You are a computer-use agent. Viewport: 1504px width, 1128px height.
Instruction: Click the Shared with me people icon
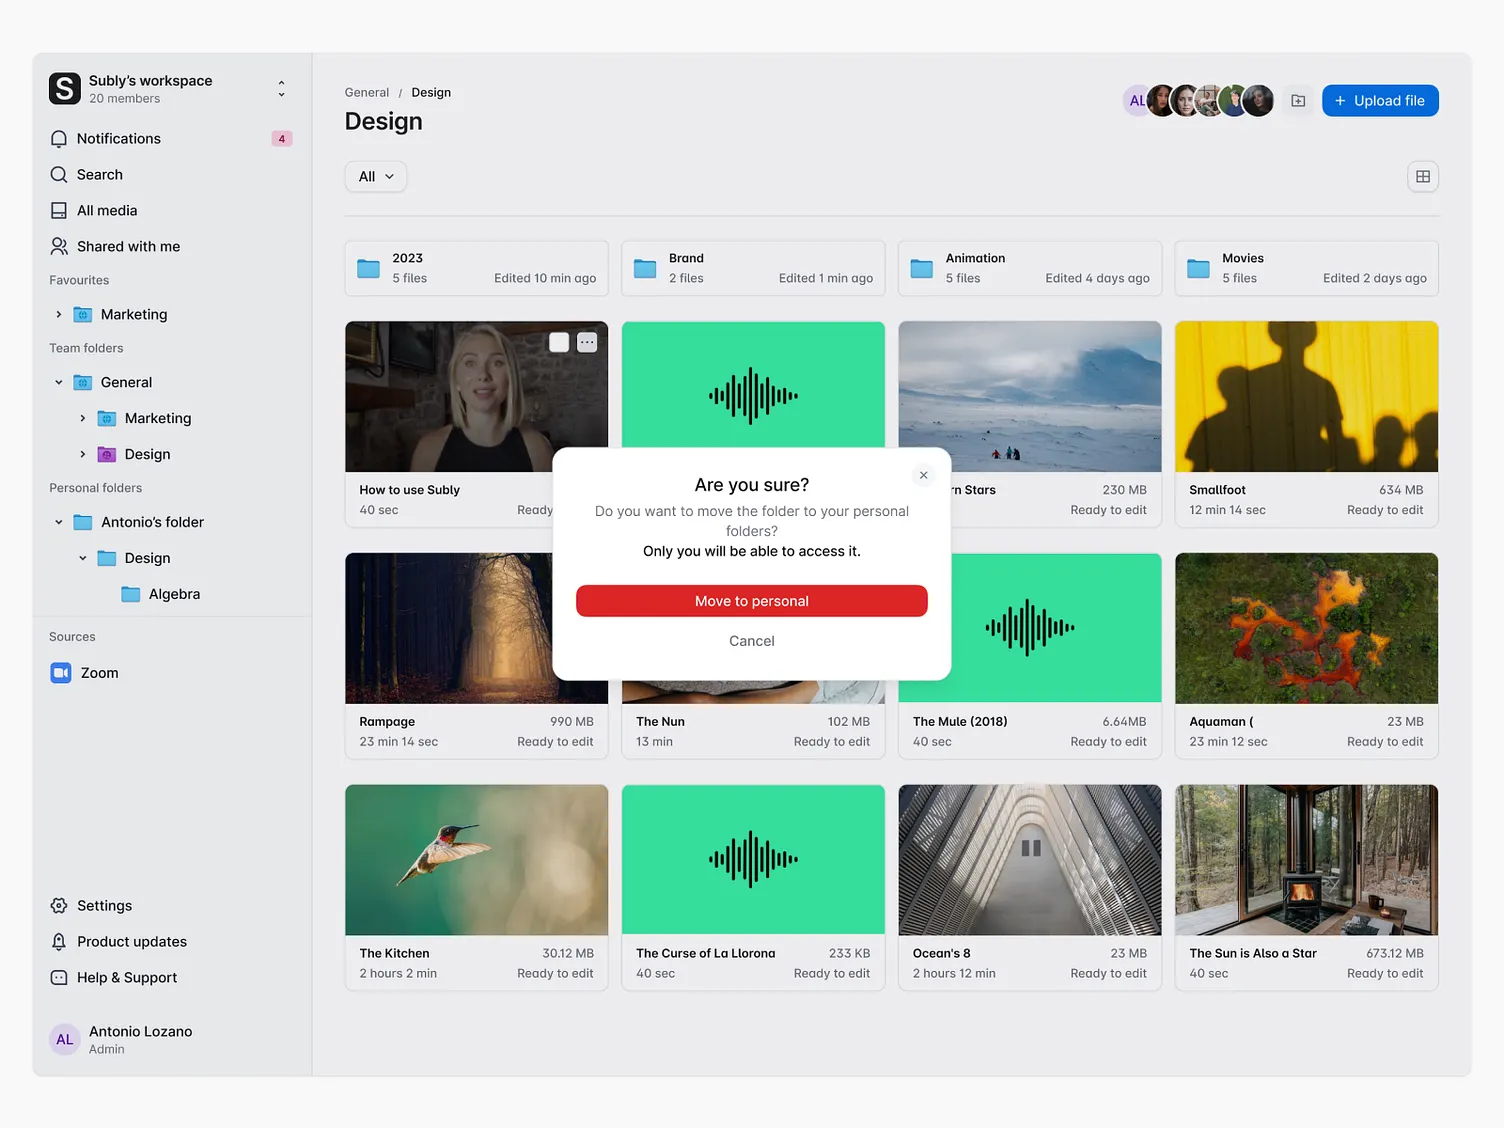coord(59,247)
